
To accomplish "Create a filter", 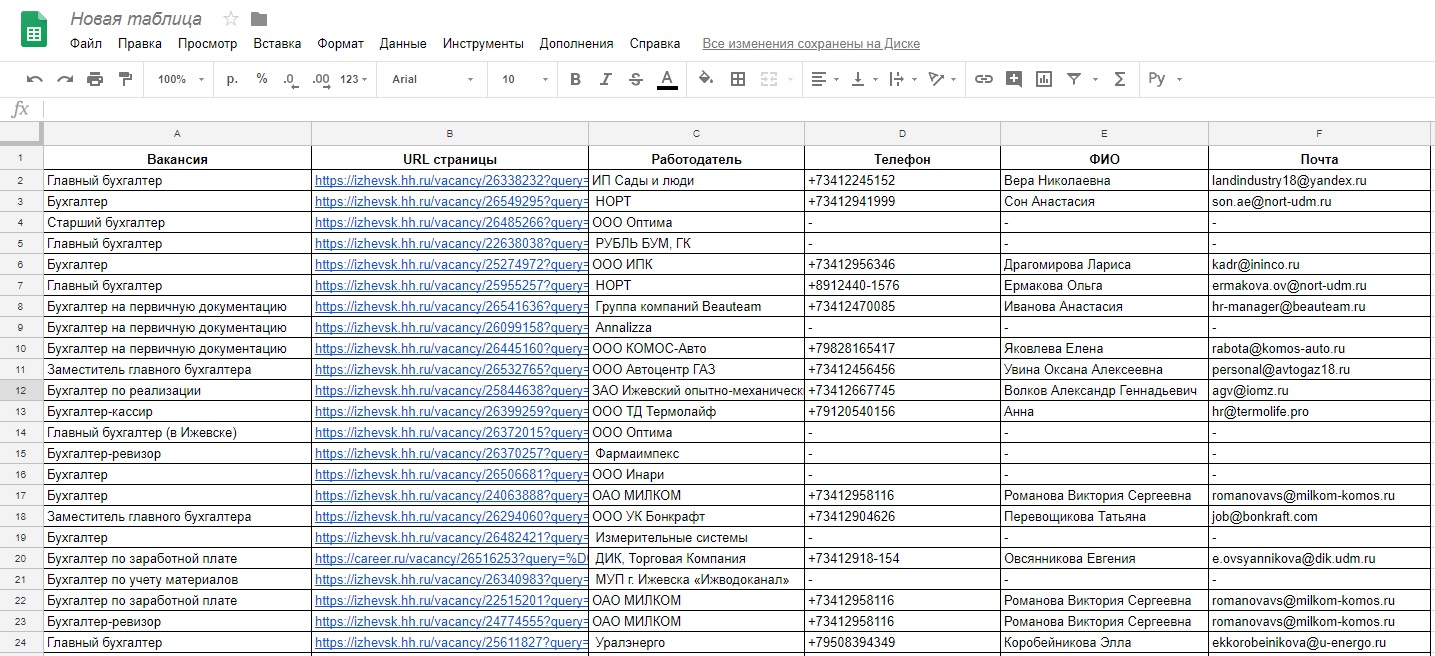I will (x=1074, y=79).
